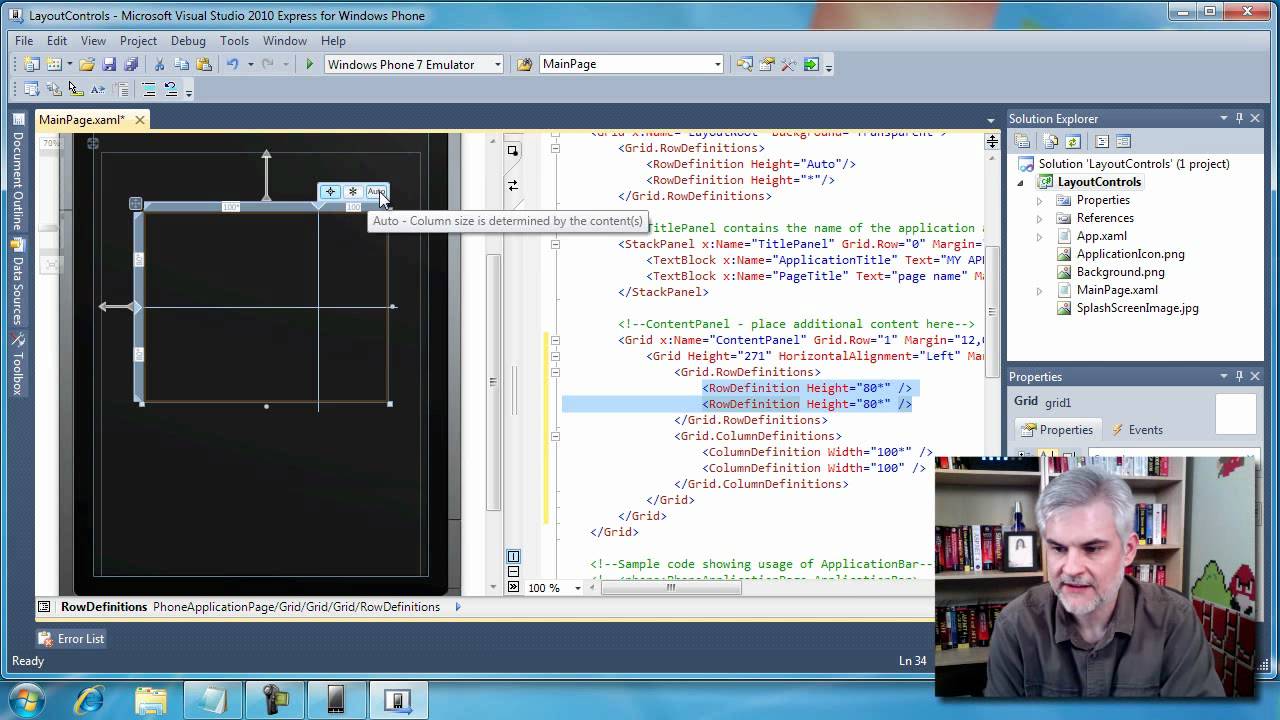Click the Find in Files icon beside MainPage box
Image resolution: width=1280 pixels, height=720 pixels.
coord(524,64)
